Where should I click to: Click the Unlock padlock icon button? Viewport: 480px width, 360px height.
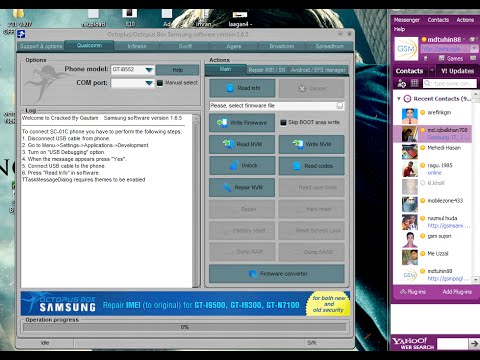coord(242,166)
